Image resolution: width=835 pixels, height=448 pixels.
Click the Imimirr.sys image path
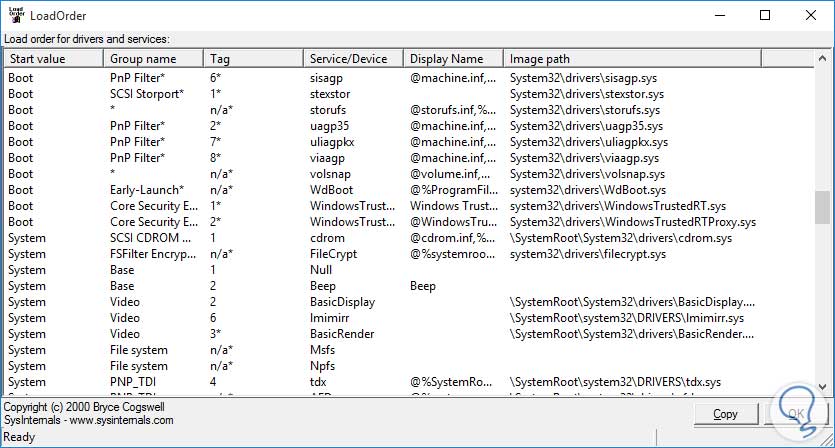[627, 317]
